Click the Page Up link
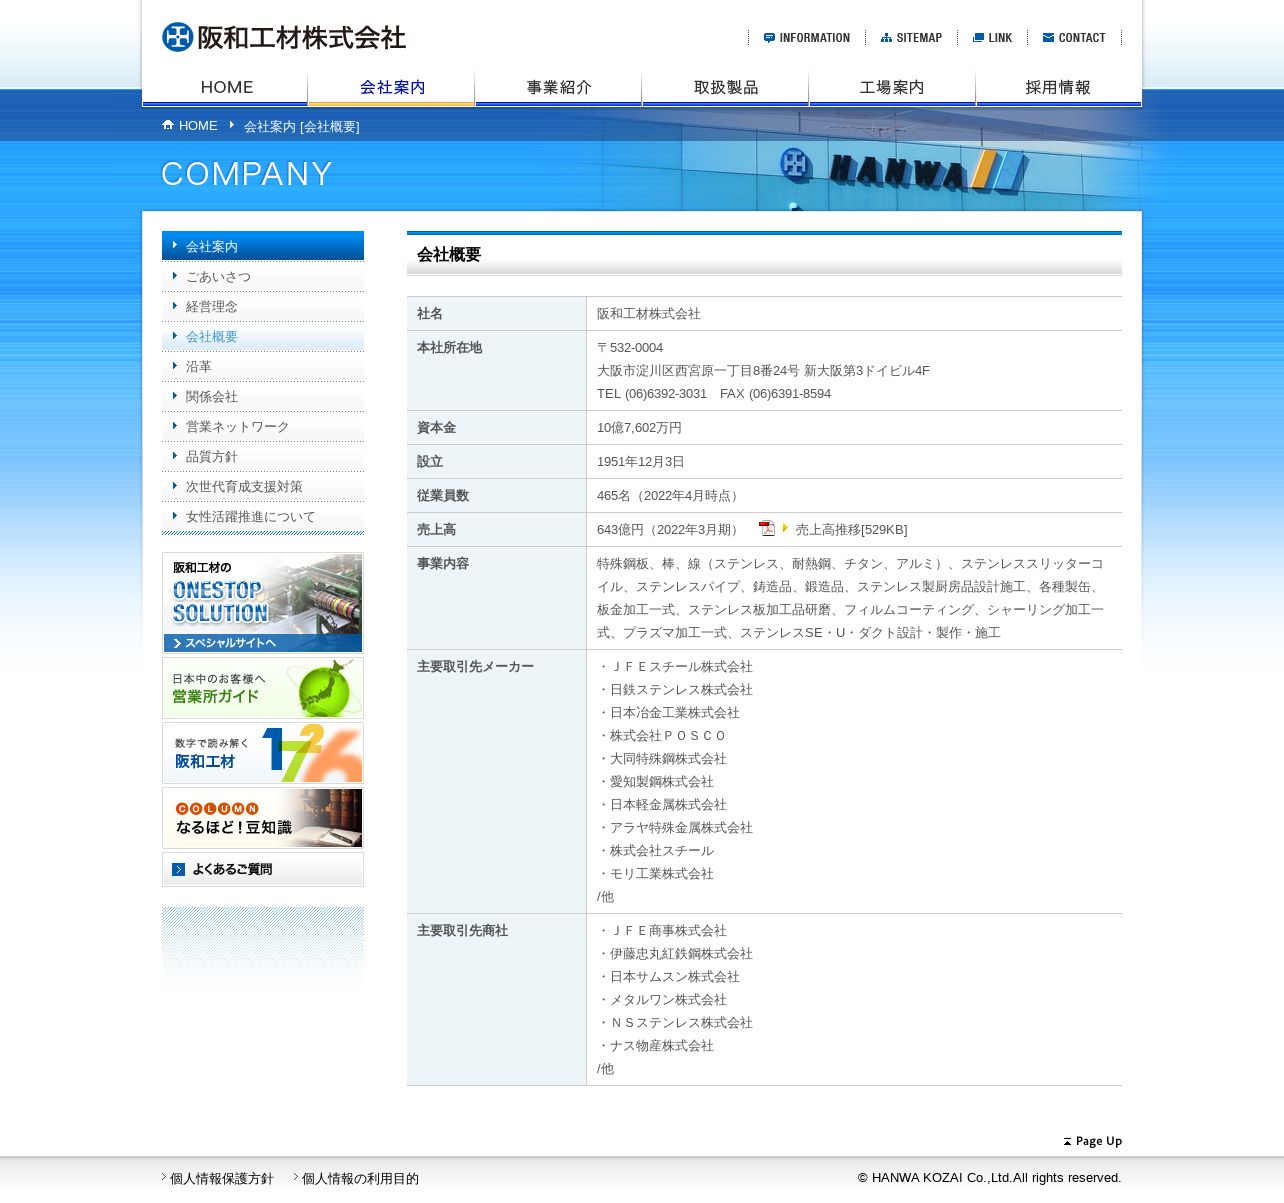Viewport: 1284px width, 1203px height. point(1092,1141)
